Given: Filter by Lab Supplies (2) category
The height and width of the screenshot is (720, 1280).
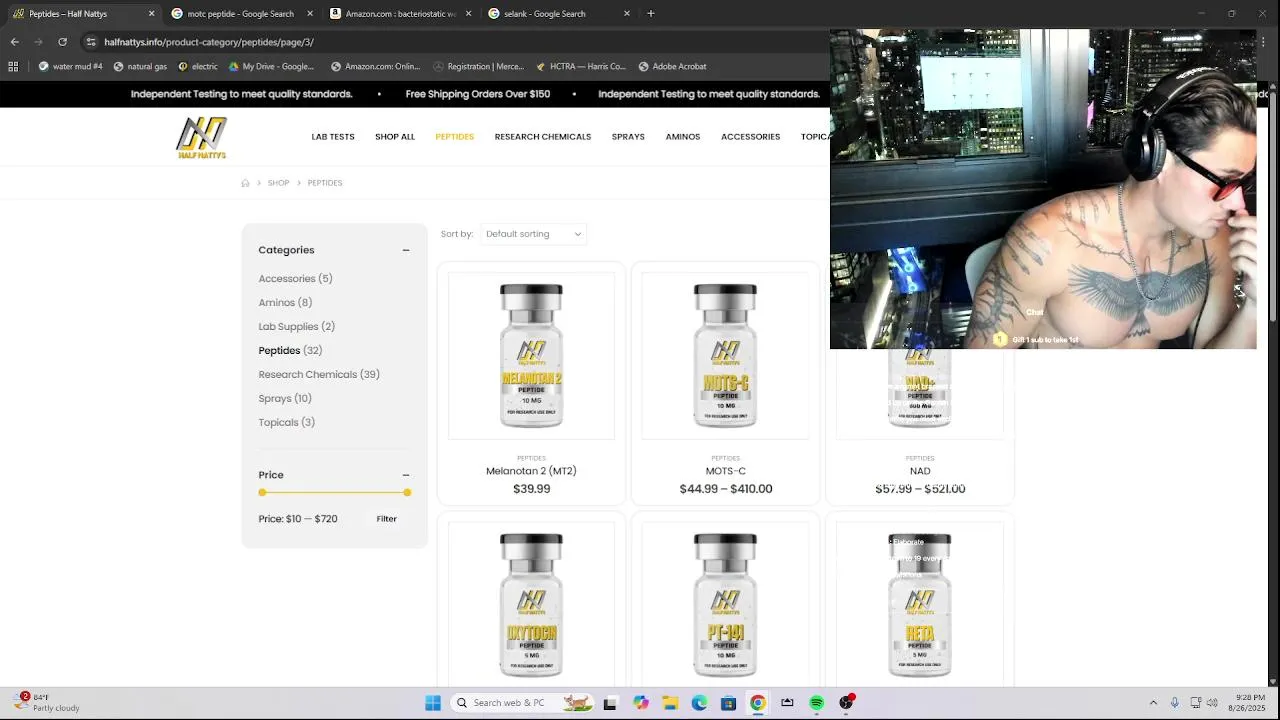Looking at the screenshot, I should 296,327.
